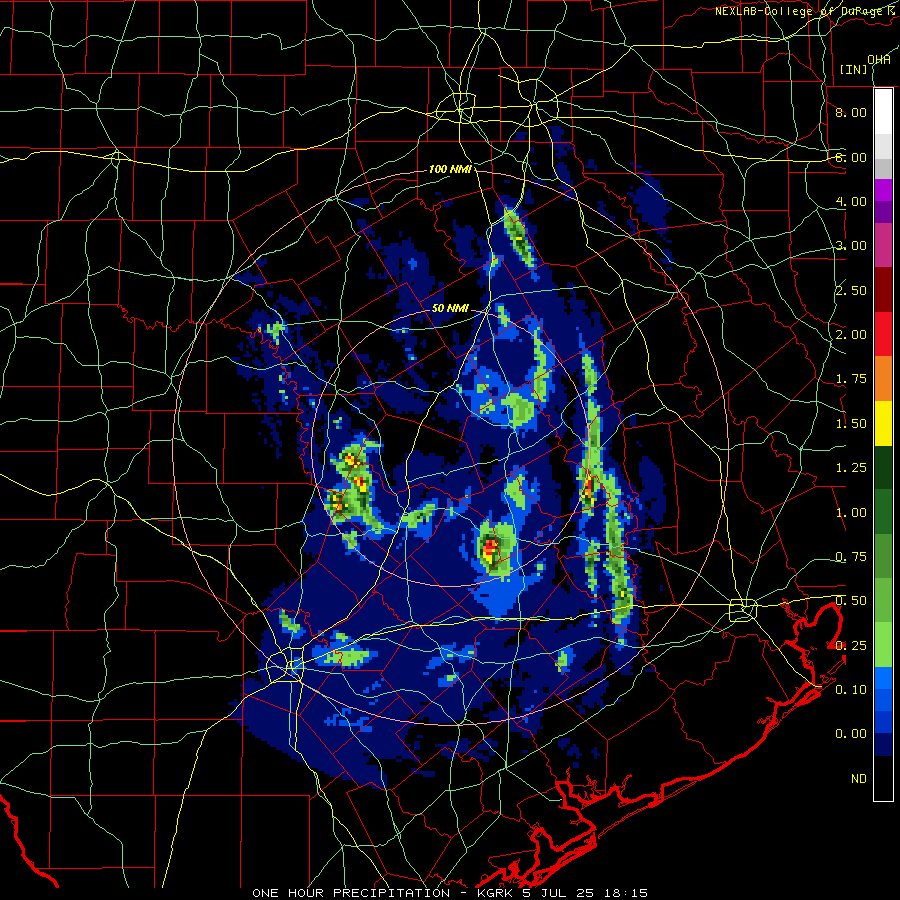
Task: Click the '0.10' legend value
Action: pos(851,690)
